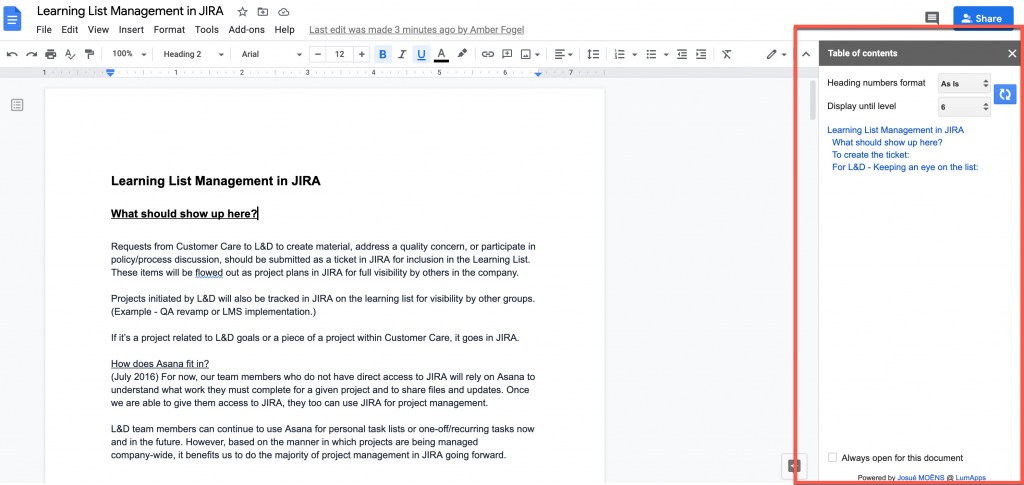Collapse menus with the up chevron
The width and height of the screenshot is (1024, 485).
pos(806,54)
